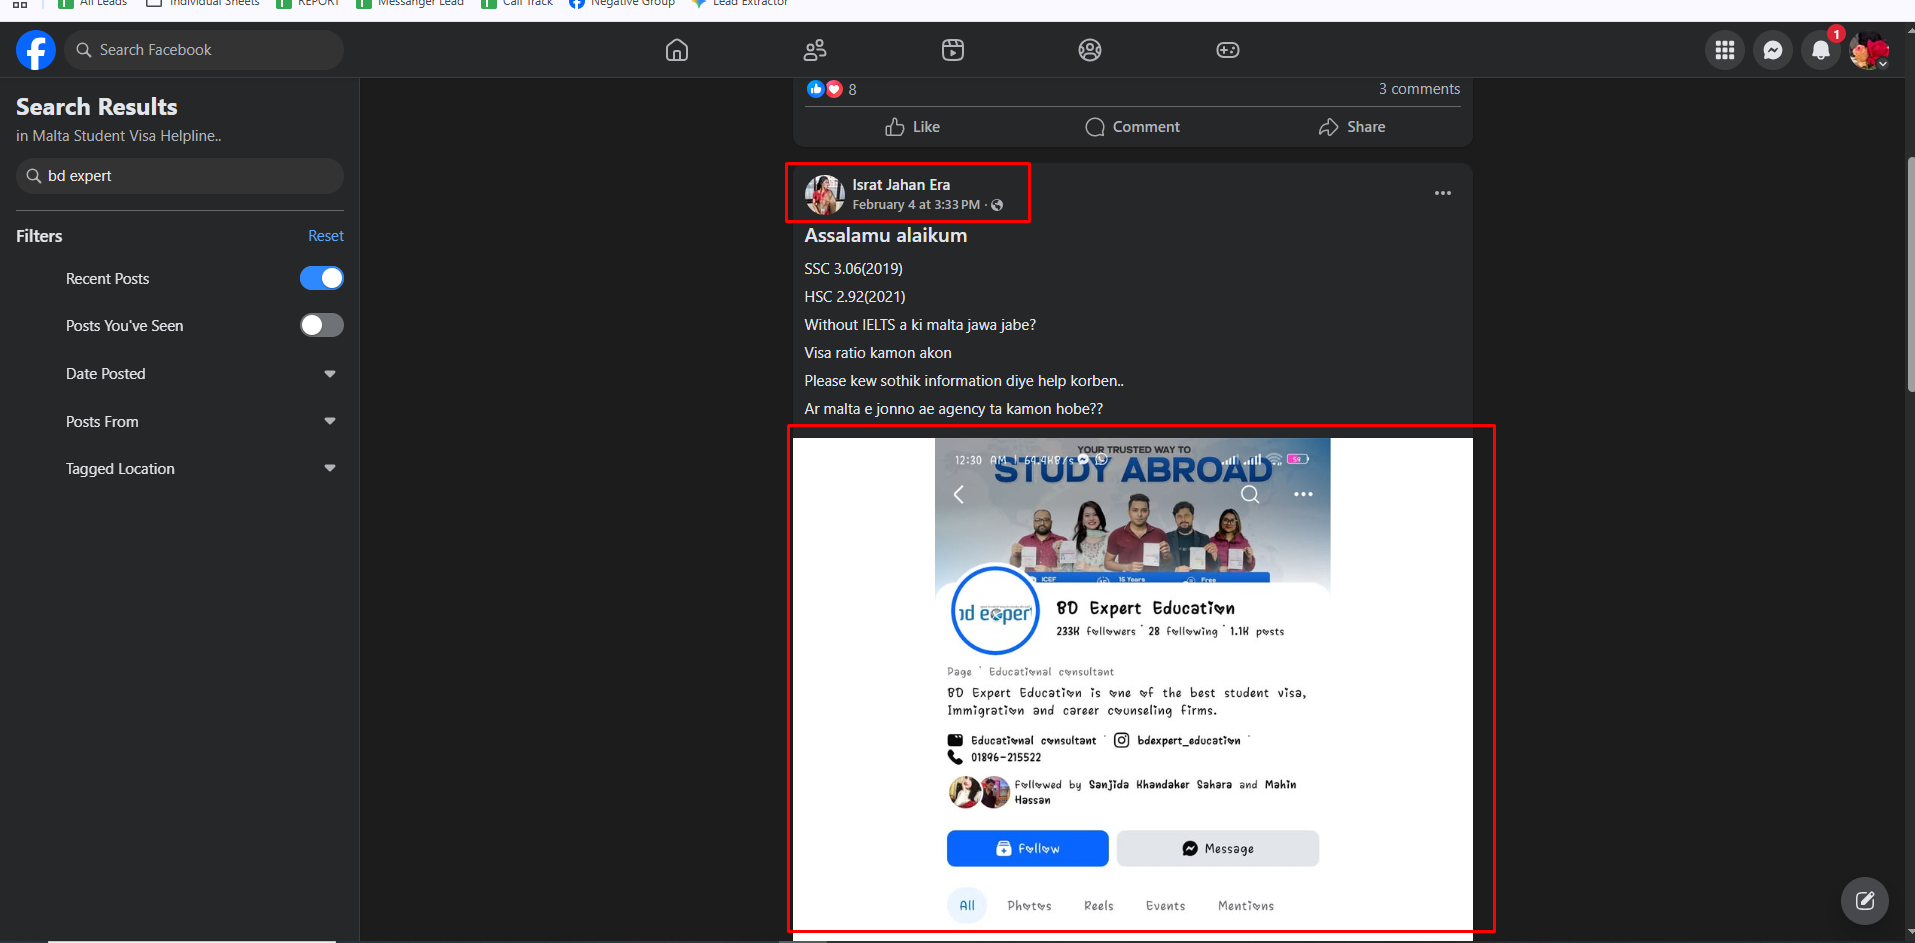This screenshot has width=1915, height=943.
Task: Click the reaction count 8
Action: (x=852, y=90)
